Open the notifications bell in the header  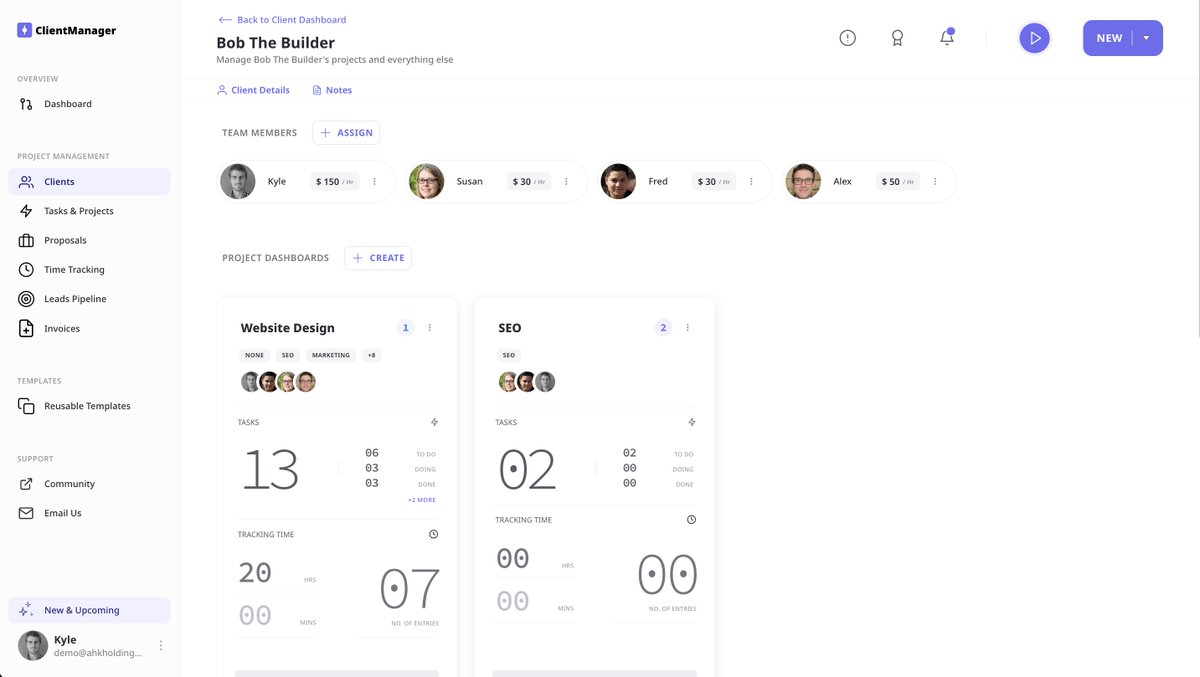[x=945, y=37]
